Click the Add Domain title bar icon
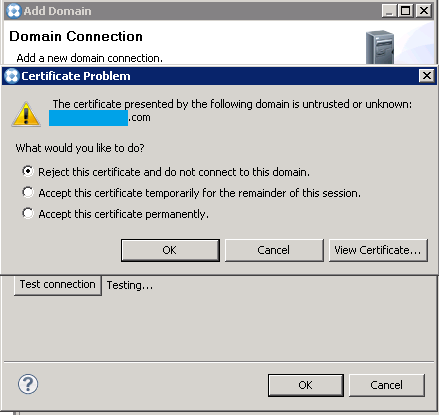The width and height of the screenshot is (439, 415). tap(14, 11)
